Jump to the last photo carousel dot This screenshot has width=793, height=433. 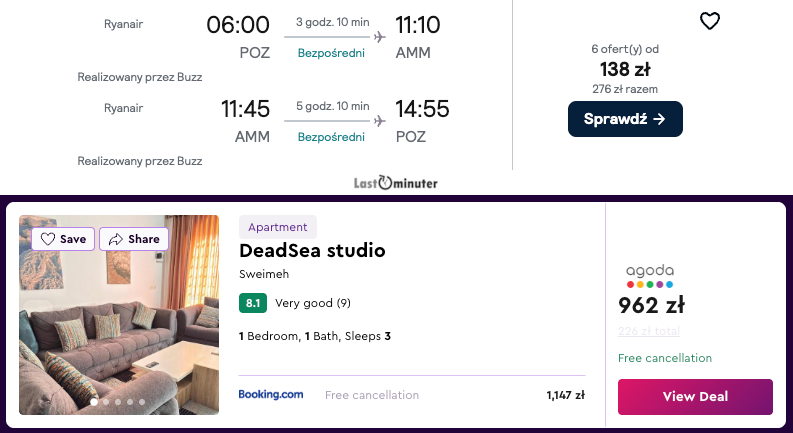pos(142,402)
